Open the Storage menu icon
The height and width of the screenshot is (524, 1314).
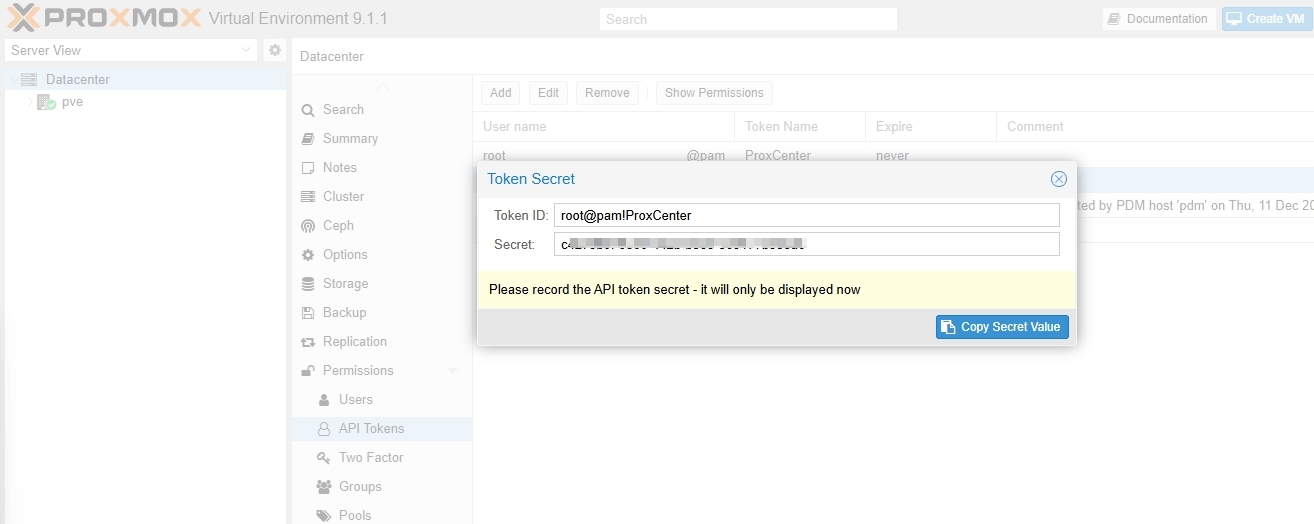pos(308,284)
